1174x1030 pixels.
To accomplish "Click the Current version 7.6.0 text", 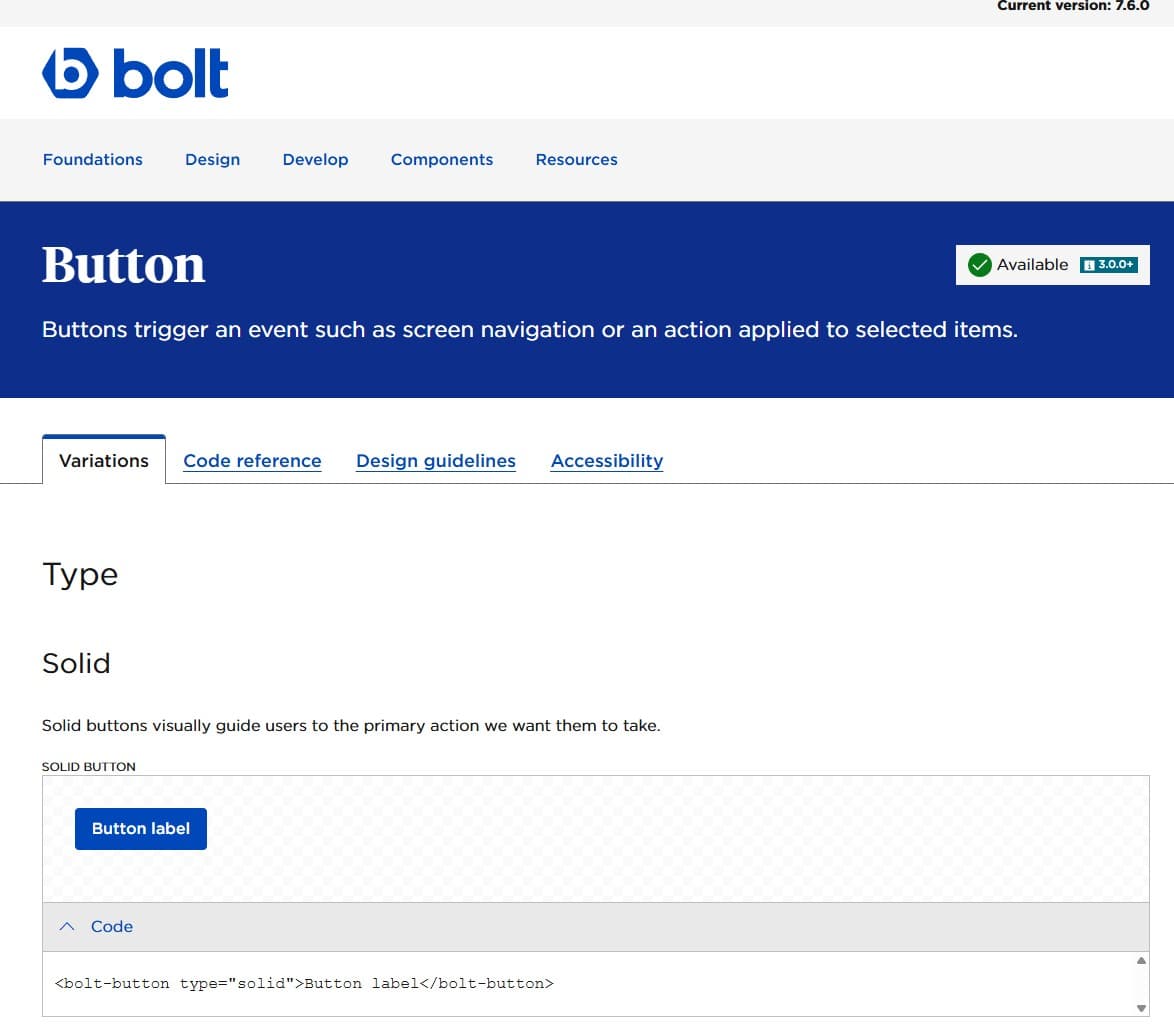I will point(1072,6).
